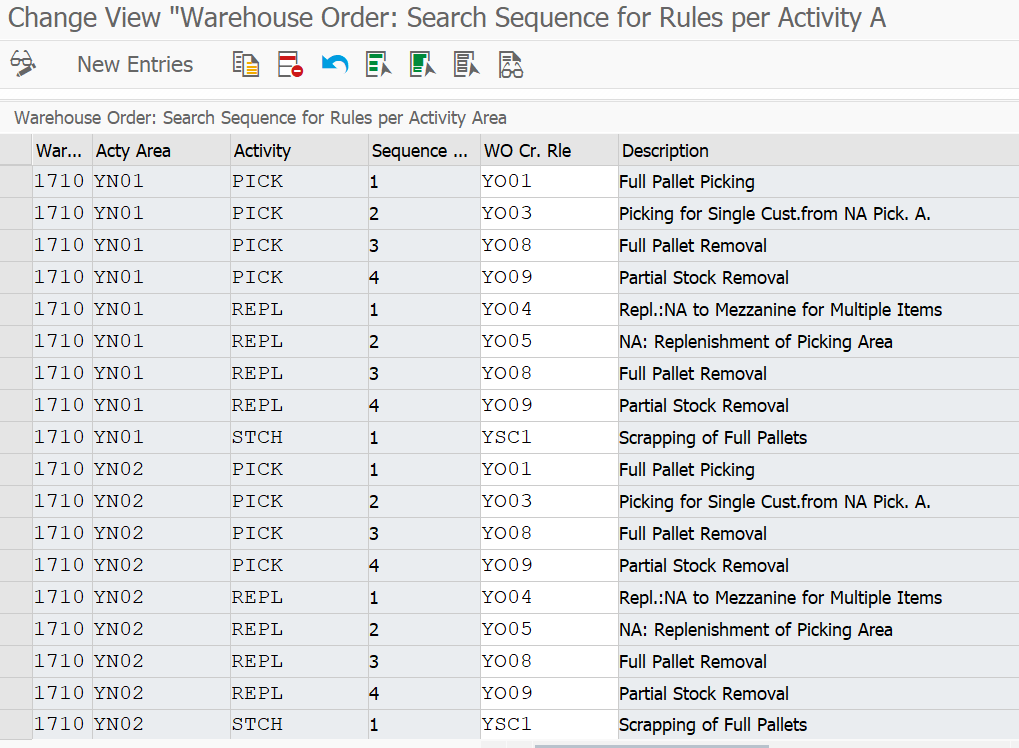Select the row for YN01 PICK sequence 1
This screenshot has height=748, width=1019.
(x=16, y=182)
